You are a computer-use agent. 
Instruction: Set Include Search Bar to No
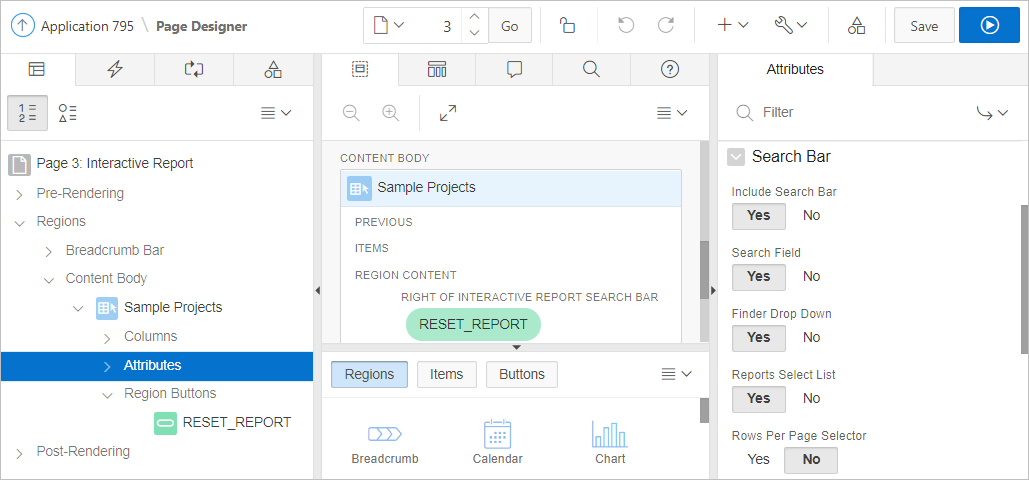[811, 215]
